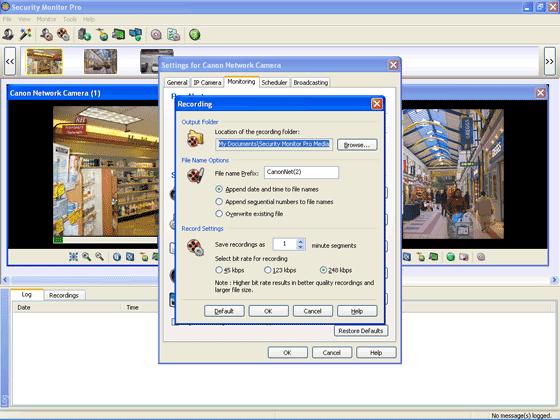560x420 pixels.
Task: Open the Tools menu
Action: (70, 19)
